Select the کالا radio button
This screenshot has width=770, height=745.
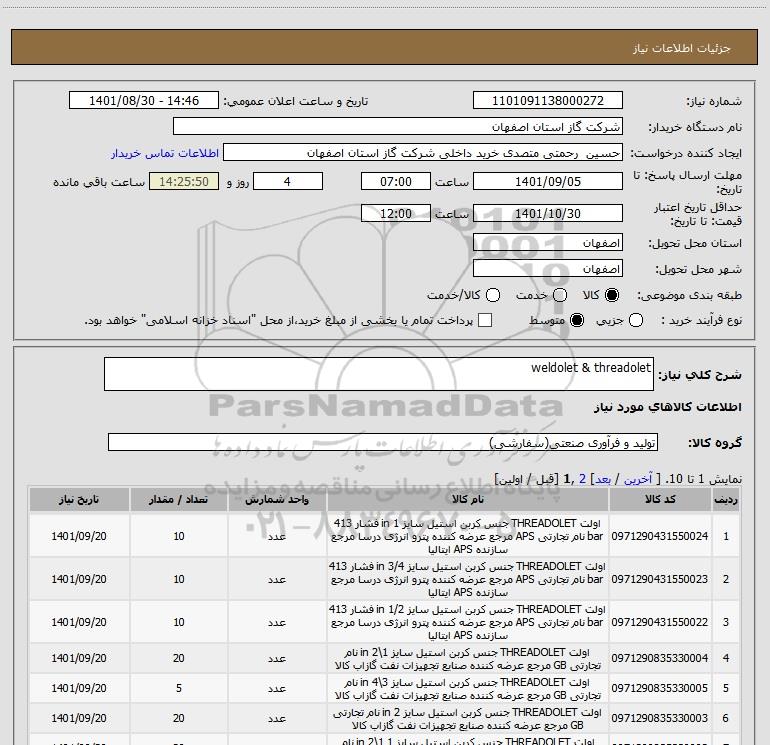pyautogui.click(x=612, y=295)
